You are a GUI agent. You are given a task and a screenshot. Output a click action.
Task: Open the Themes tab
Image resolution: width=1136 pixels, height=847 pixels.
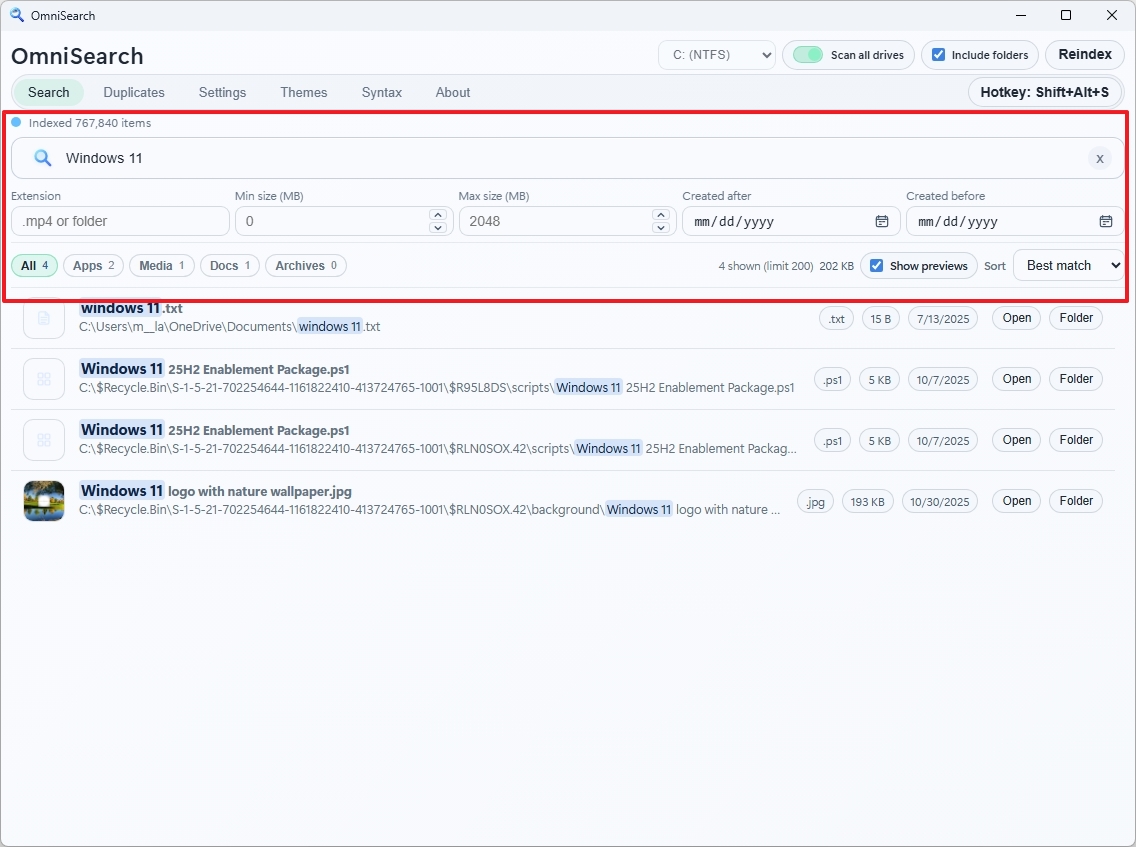(x=303, y=92)
